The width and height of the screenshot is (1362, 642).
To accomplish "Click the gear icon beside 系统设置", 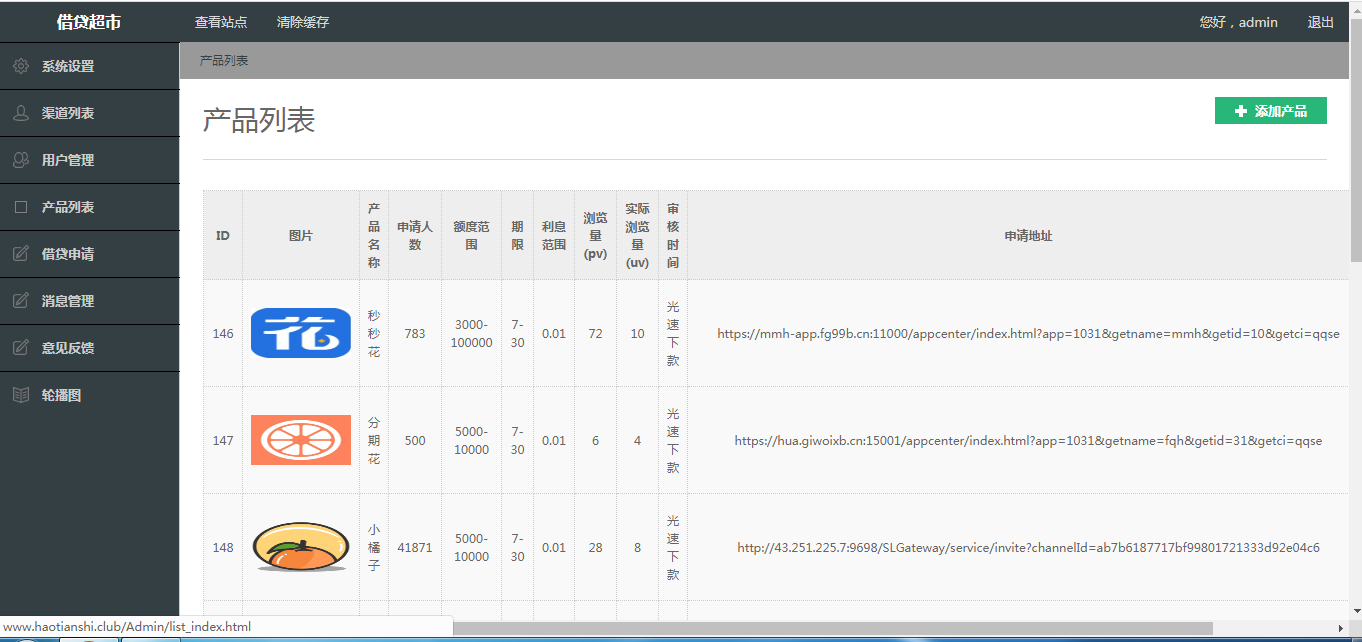I will 21,67.
